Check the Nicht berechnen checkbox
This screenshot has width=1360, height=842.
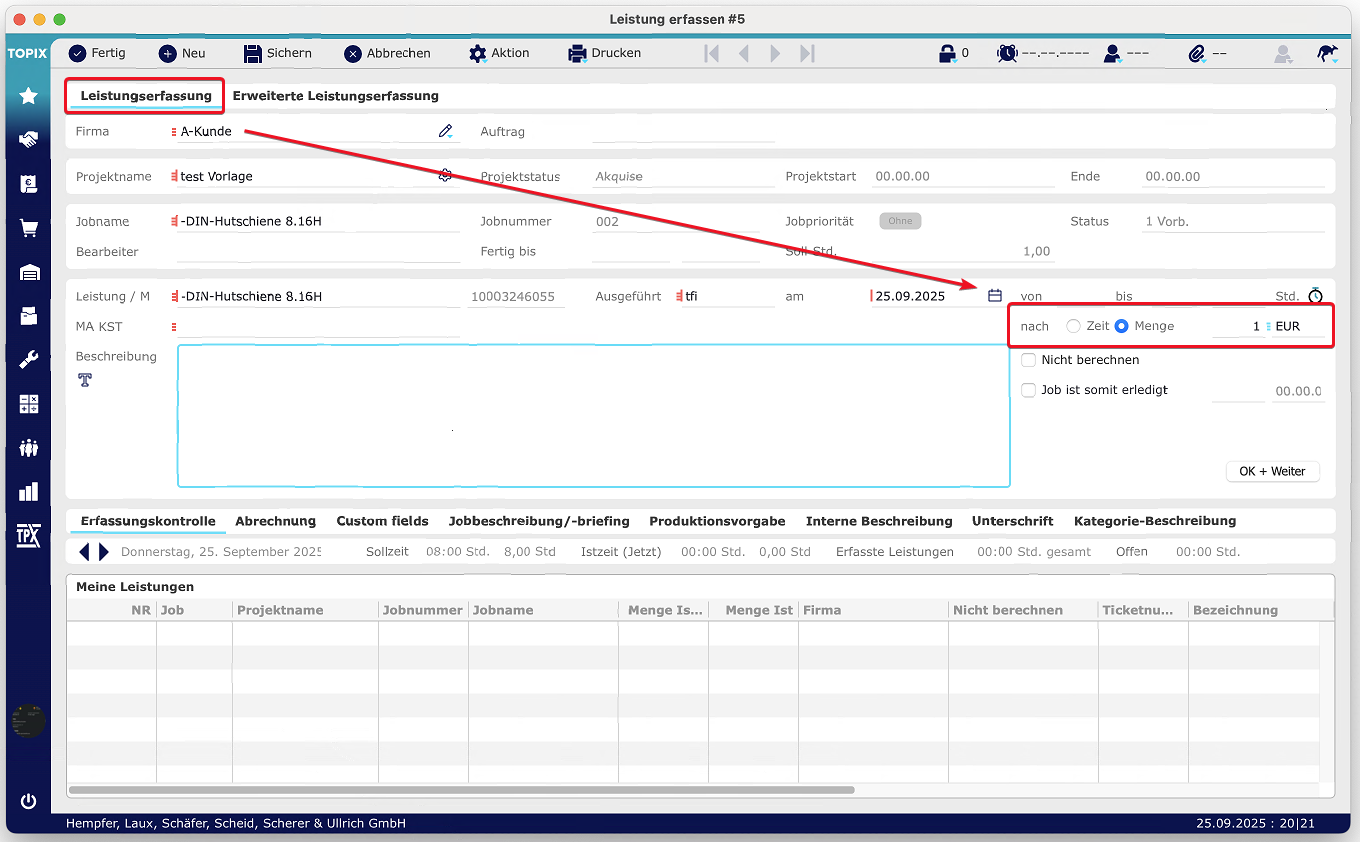[1028, 360]
